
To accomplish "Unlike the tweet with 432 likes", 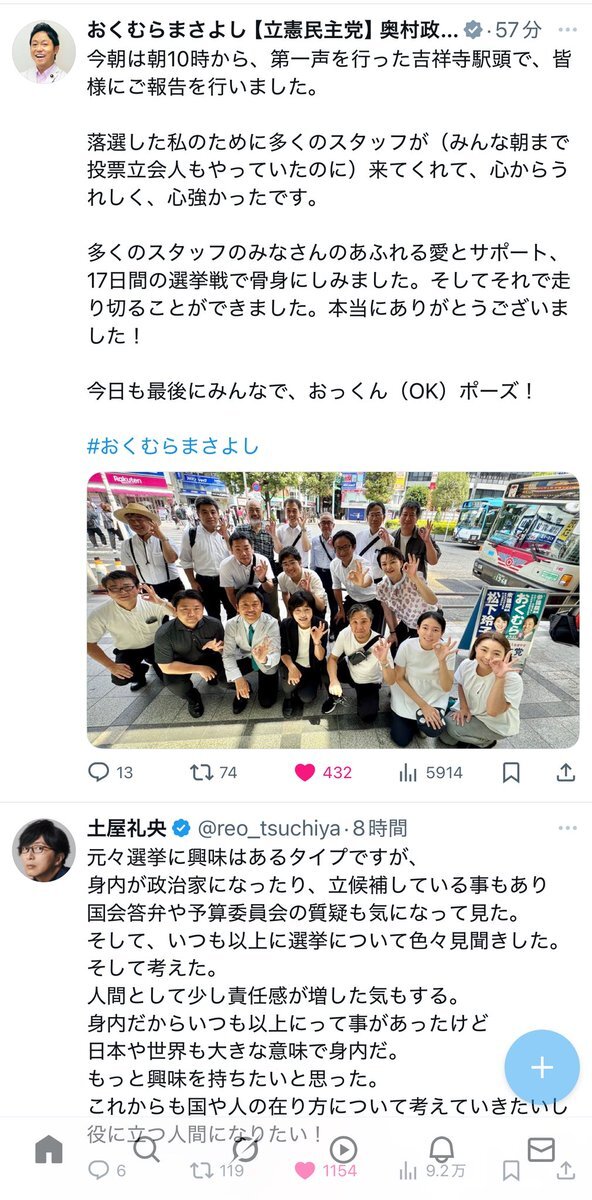I will (323, 773).
